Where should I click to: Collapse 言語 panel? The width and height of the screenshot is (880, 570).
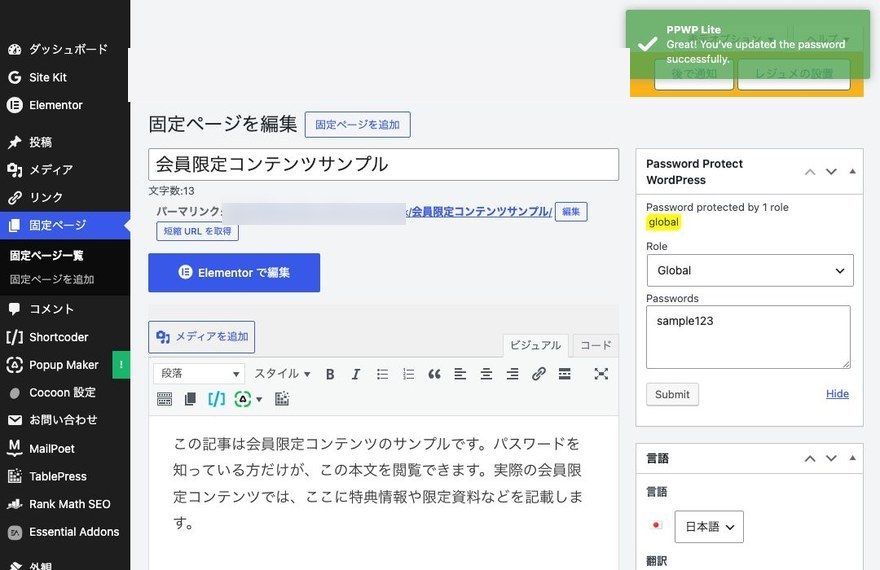(x=852, y=458)
